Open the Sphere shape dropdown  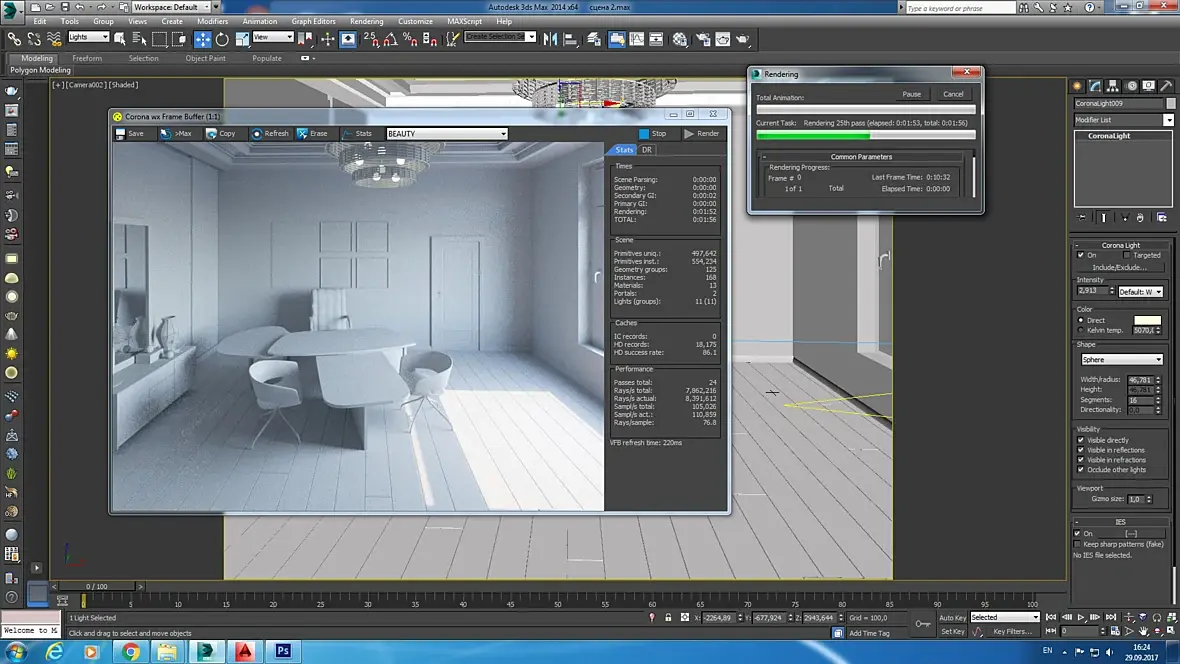(1121, 359)
